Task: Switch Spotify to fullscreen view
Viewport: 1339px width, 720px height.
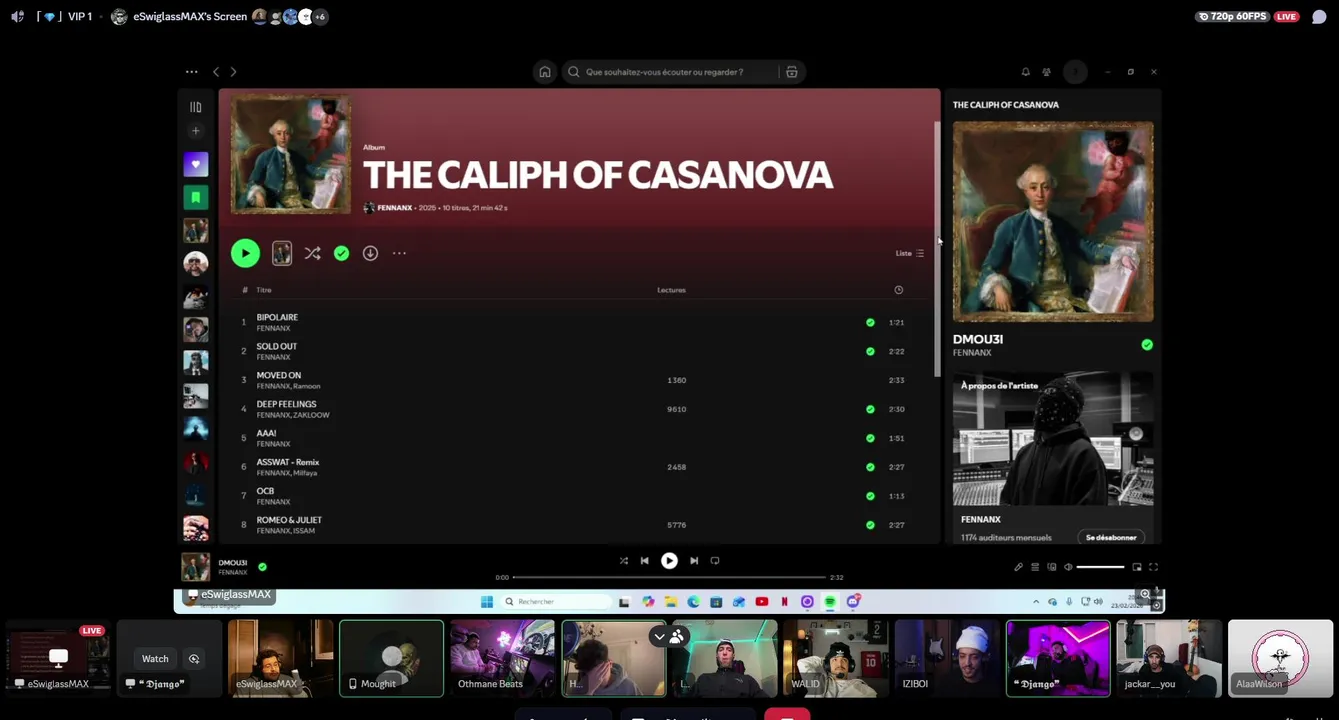Action: pos(1153,567)
